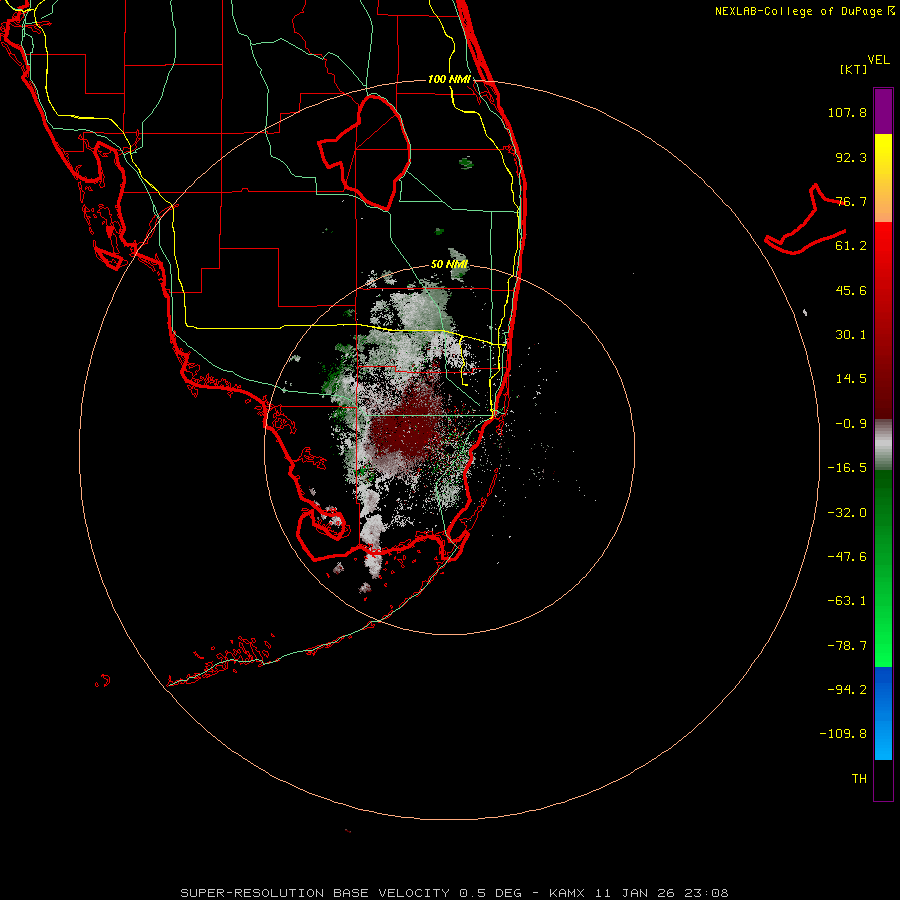This screenshot has width=900, height=900.
Task: Click the Lake Okeechobee outline on the map
Action: [366, 152]
